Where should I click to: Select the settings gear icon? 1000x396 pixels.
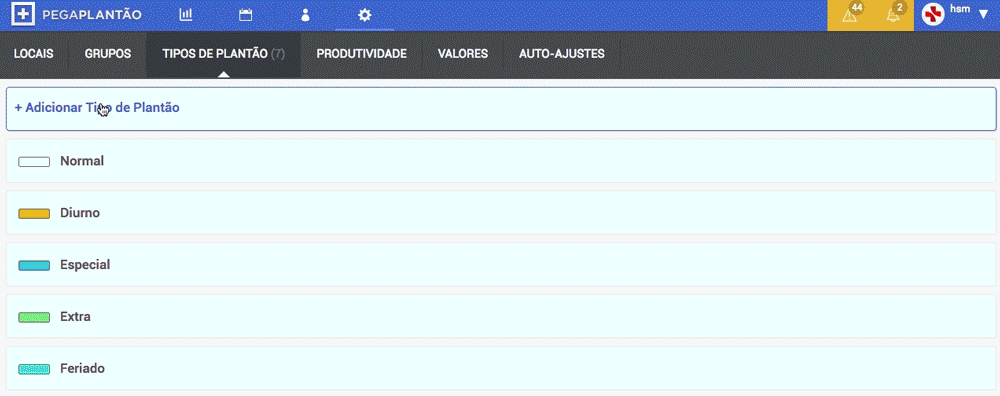(x=364, y=15)
